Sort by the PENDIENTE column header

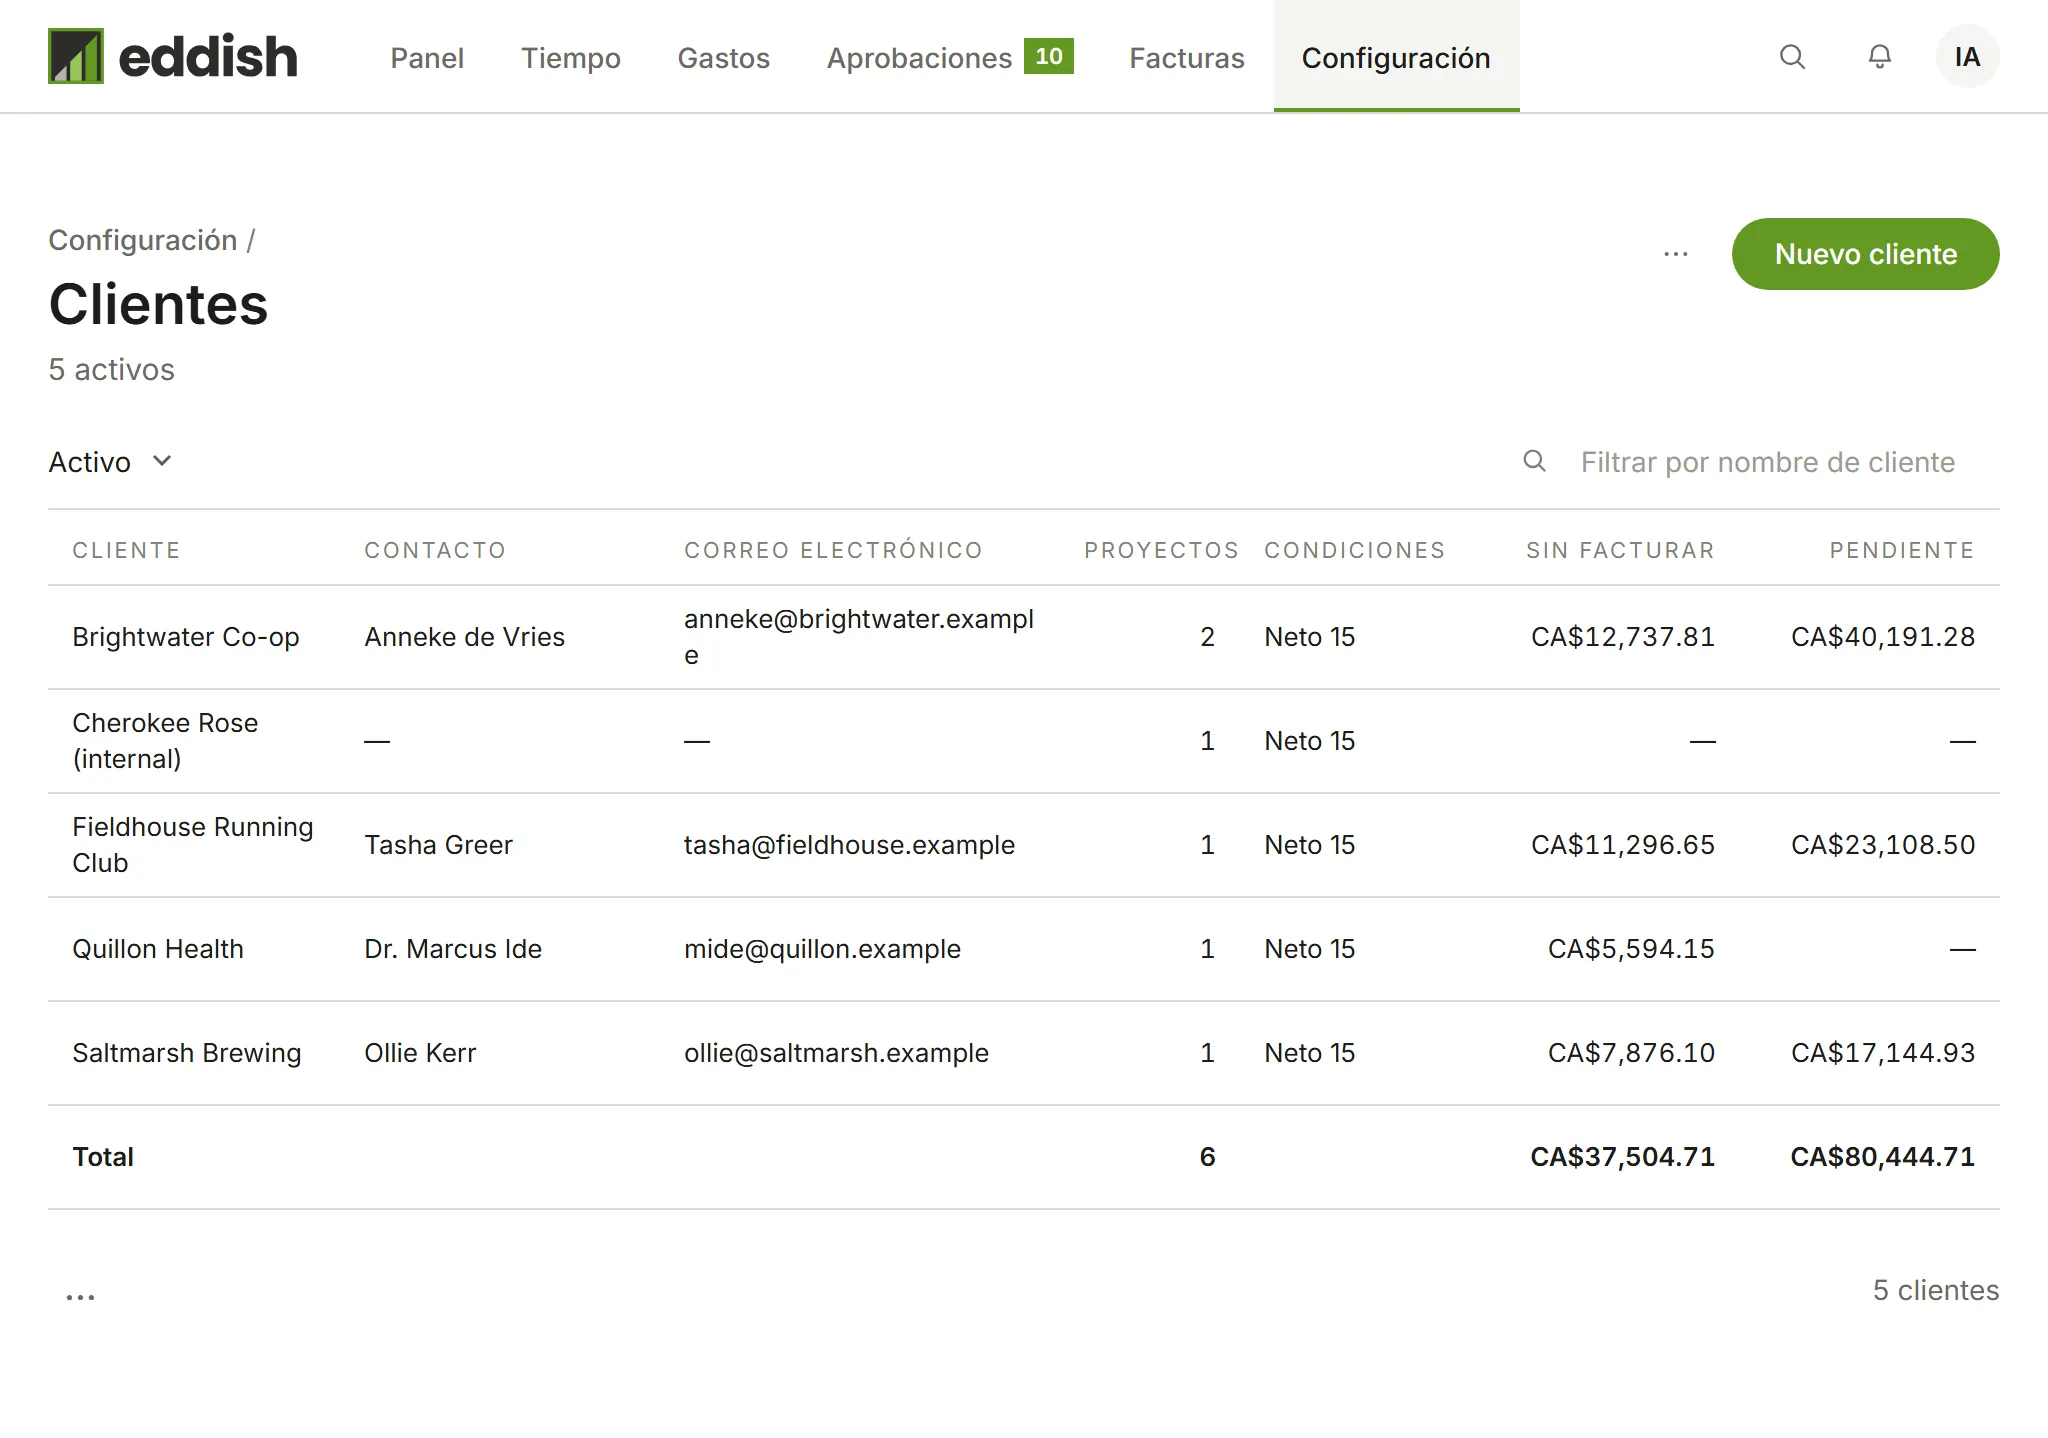coord(1902,550)
